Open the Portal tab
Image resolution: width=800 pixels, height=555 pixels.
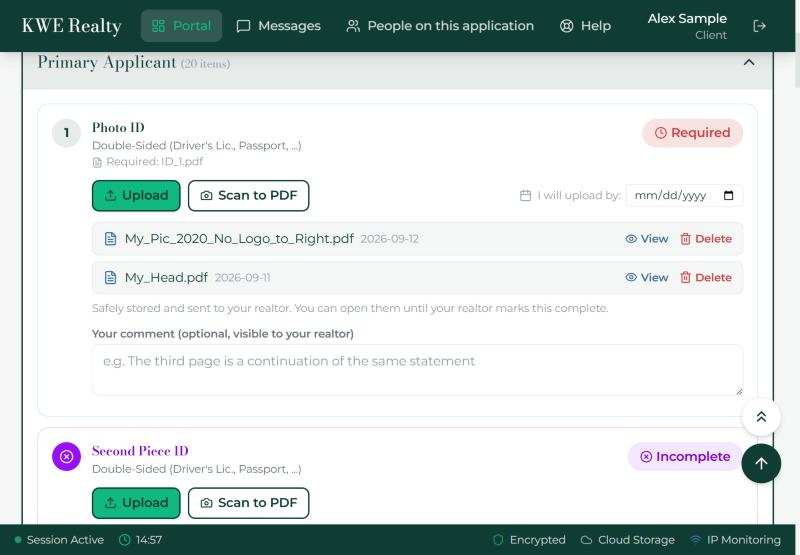(x=181, y=26)
